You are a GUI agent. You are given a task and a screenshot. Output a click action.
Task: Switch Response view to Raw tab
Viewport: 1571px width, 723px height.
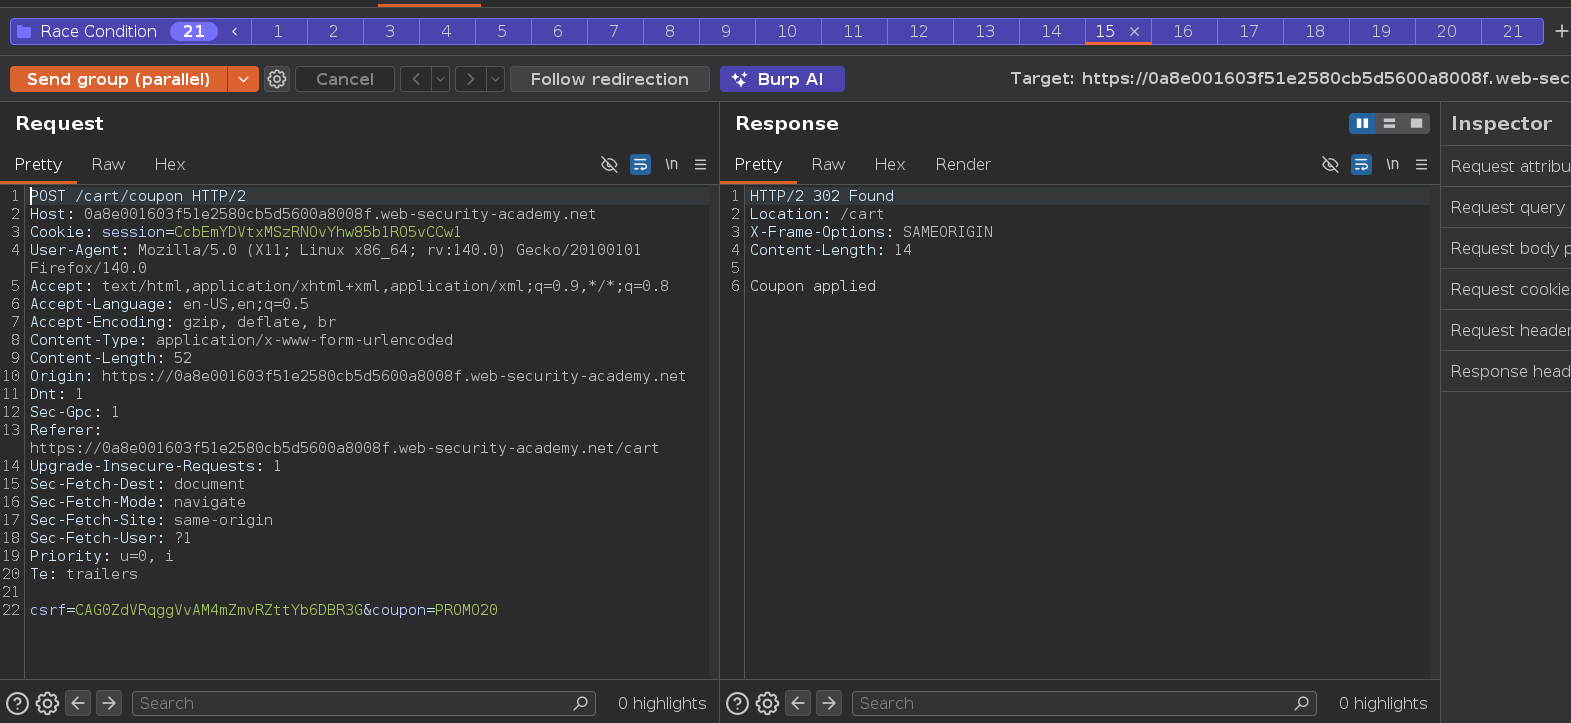click(x=828, y=164)
